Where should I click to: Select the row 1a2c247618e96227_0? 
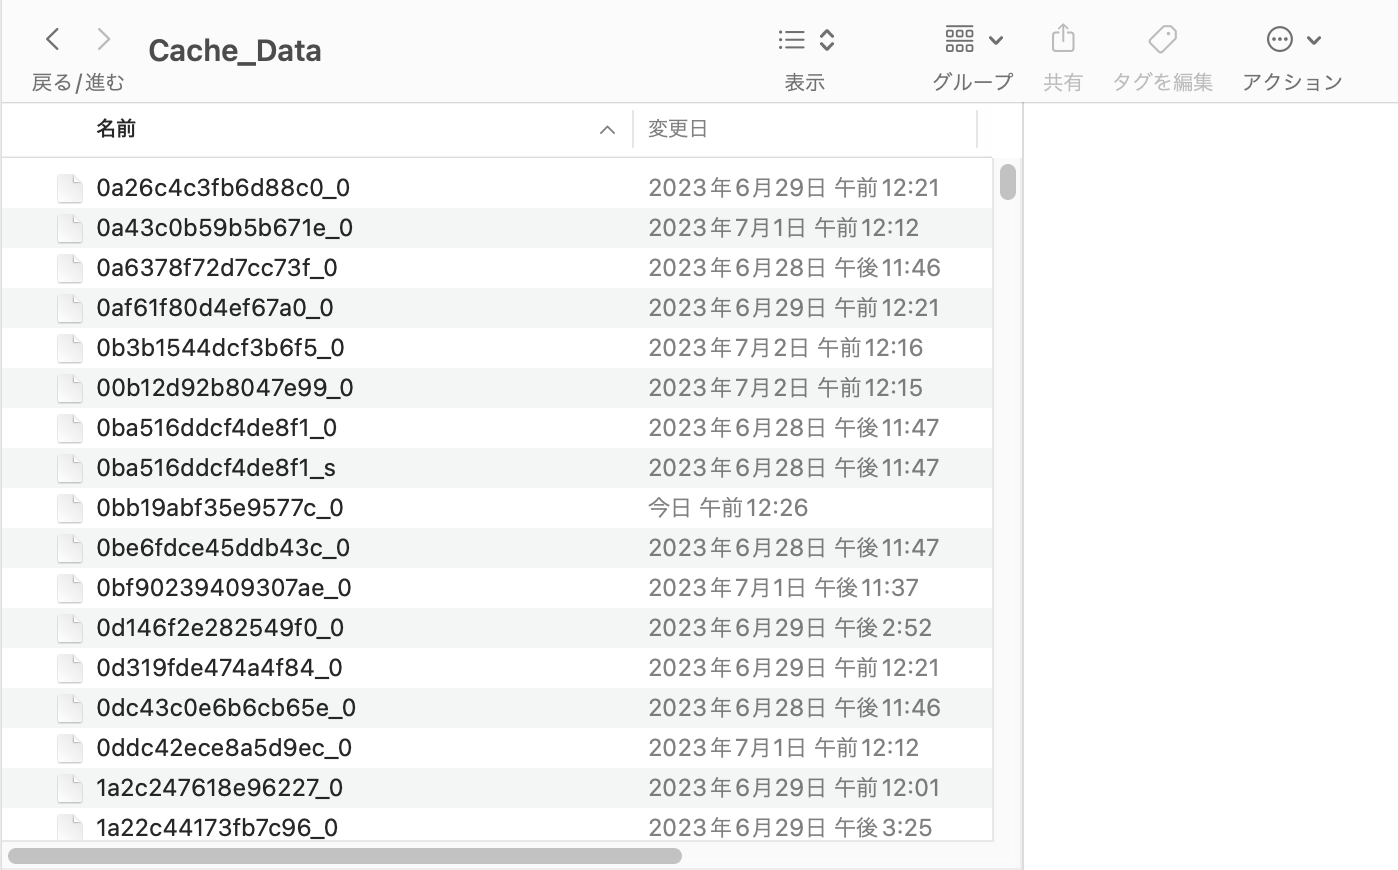point(219,788)
